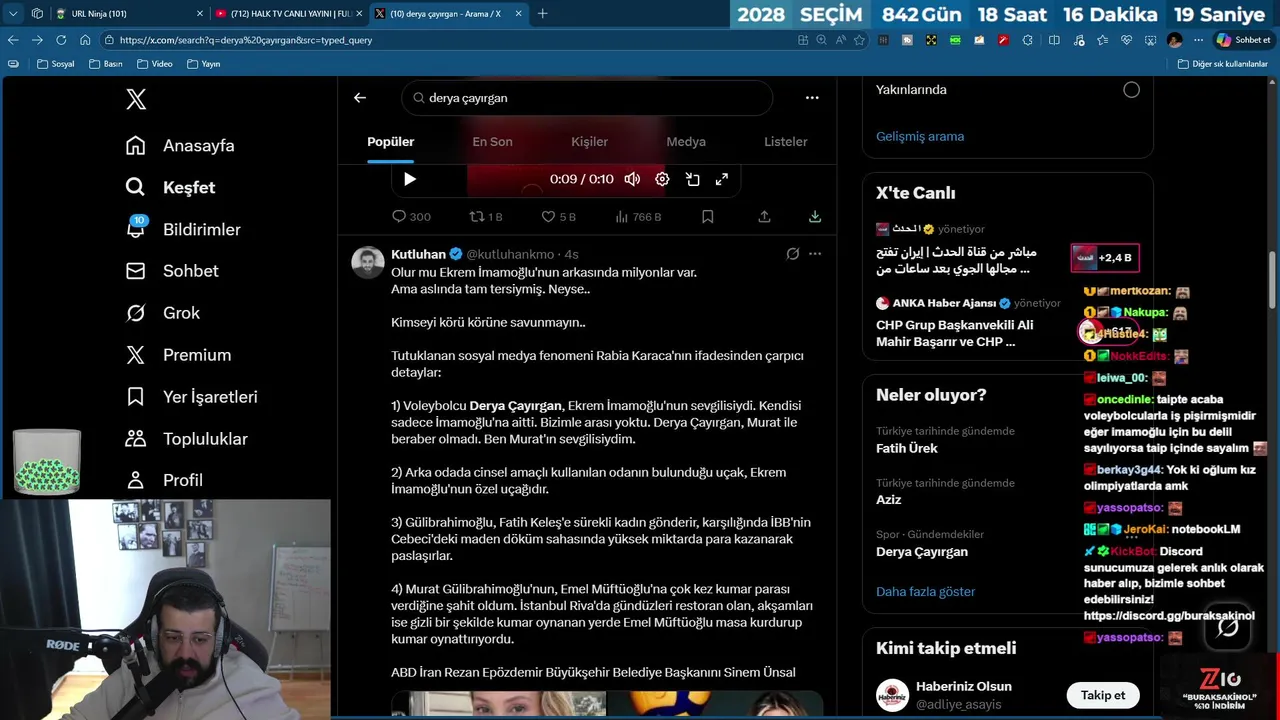1280x720 pixels.
Task: Switch to Listeler tab
Action: pyautogui.click(x=786, y=142)
